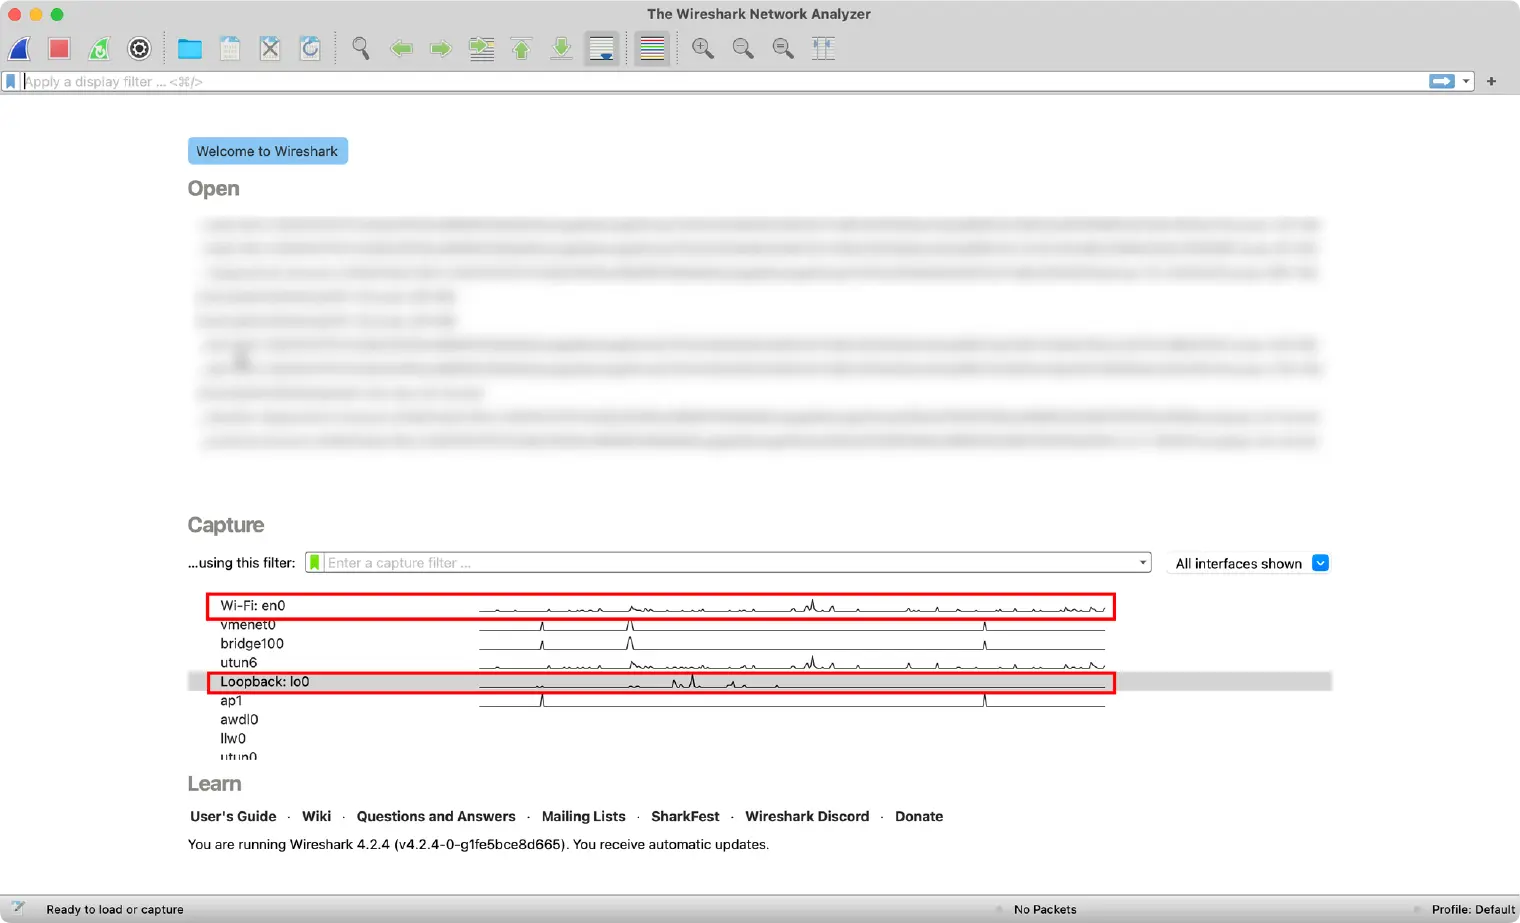
Task: Select the awdl0 interface
Action: (x=239, y=719)
